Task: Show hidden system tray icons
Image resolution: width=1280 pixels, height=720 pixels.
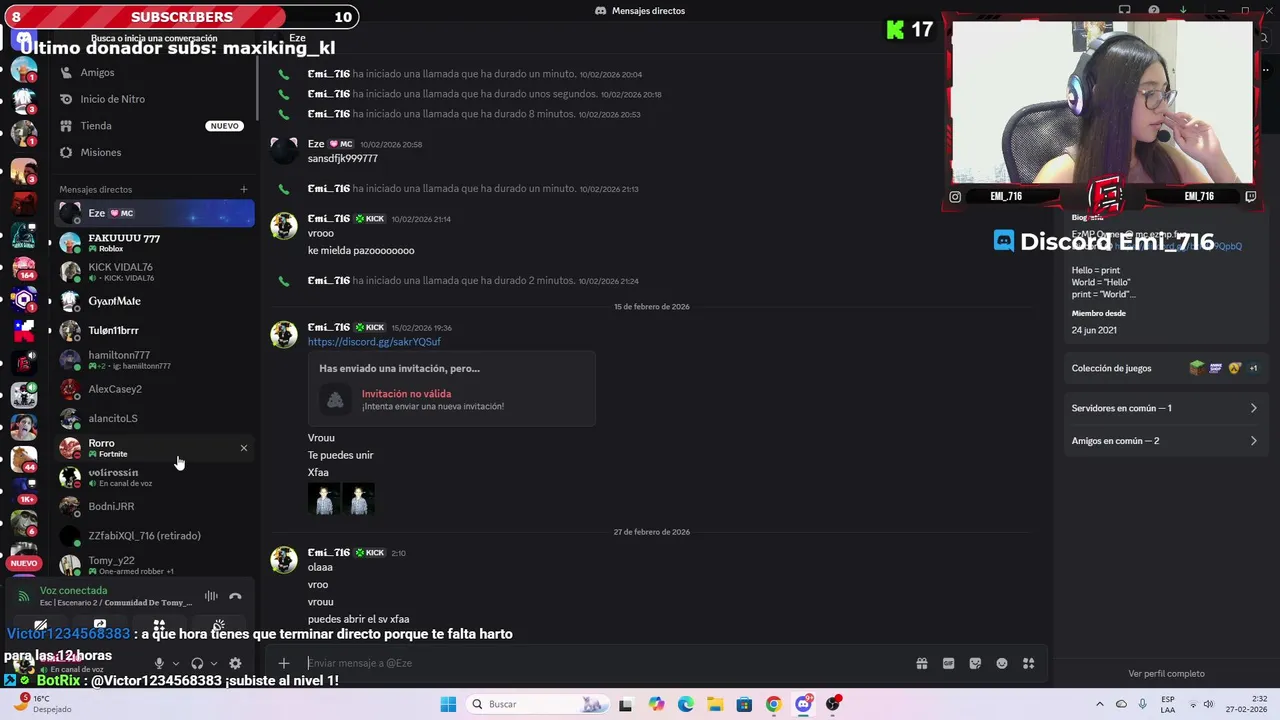Action: pyautogui.click(x=1100, y=704)
